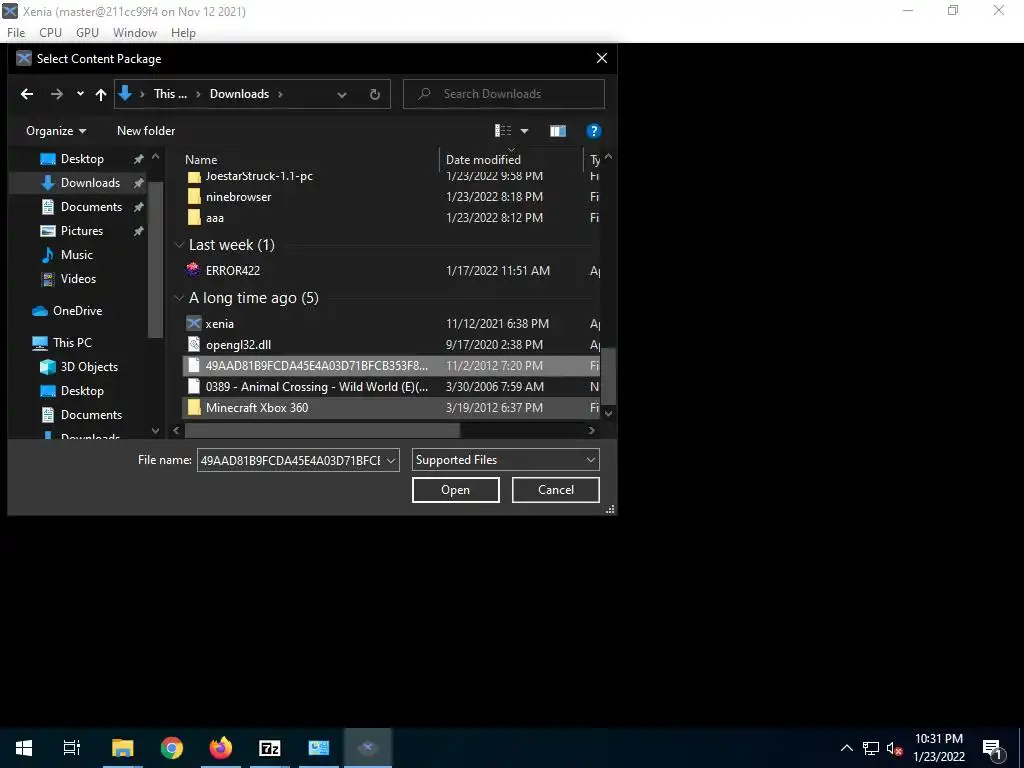Go forward with the right arrow button
1024x768 pixels.
(57, 94)
